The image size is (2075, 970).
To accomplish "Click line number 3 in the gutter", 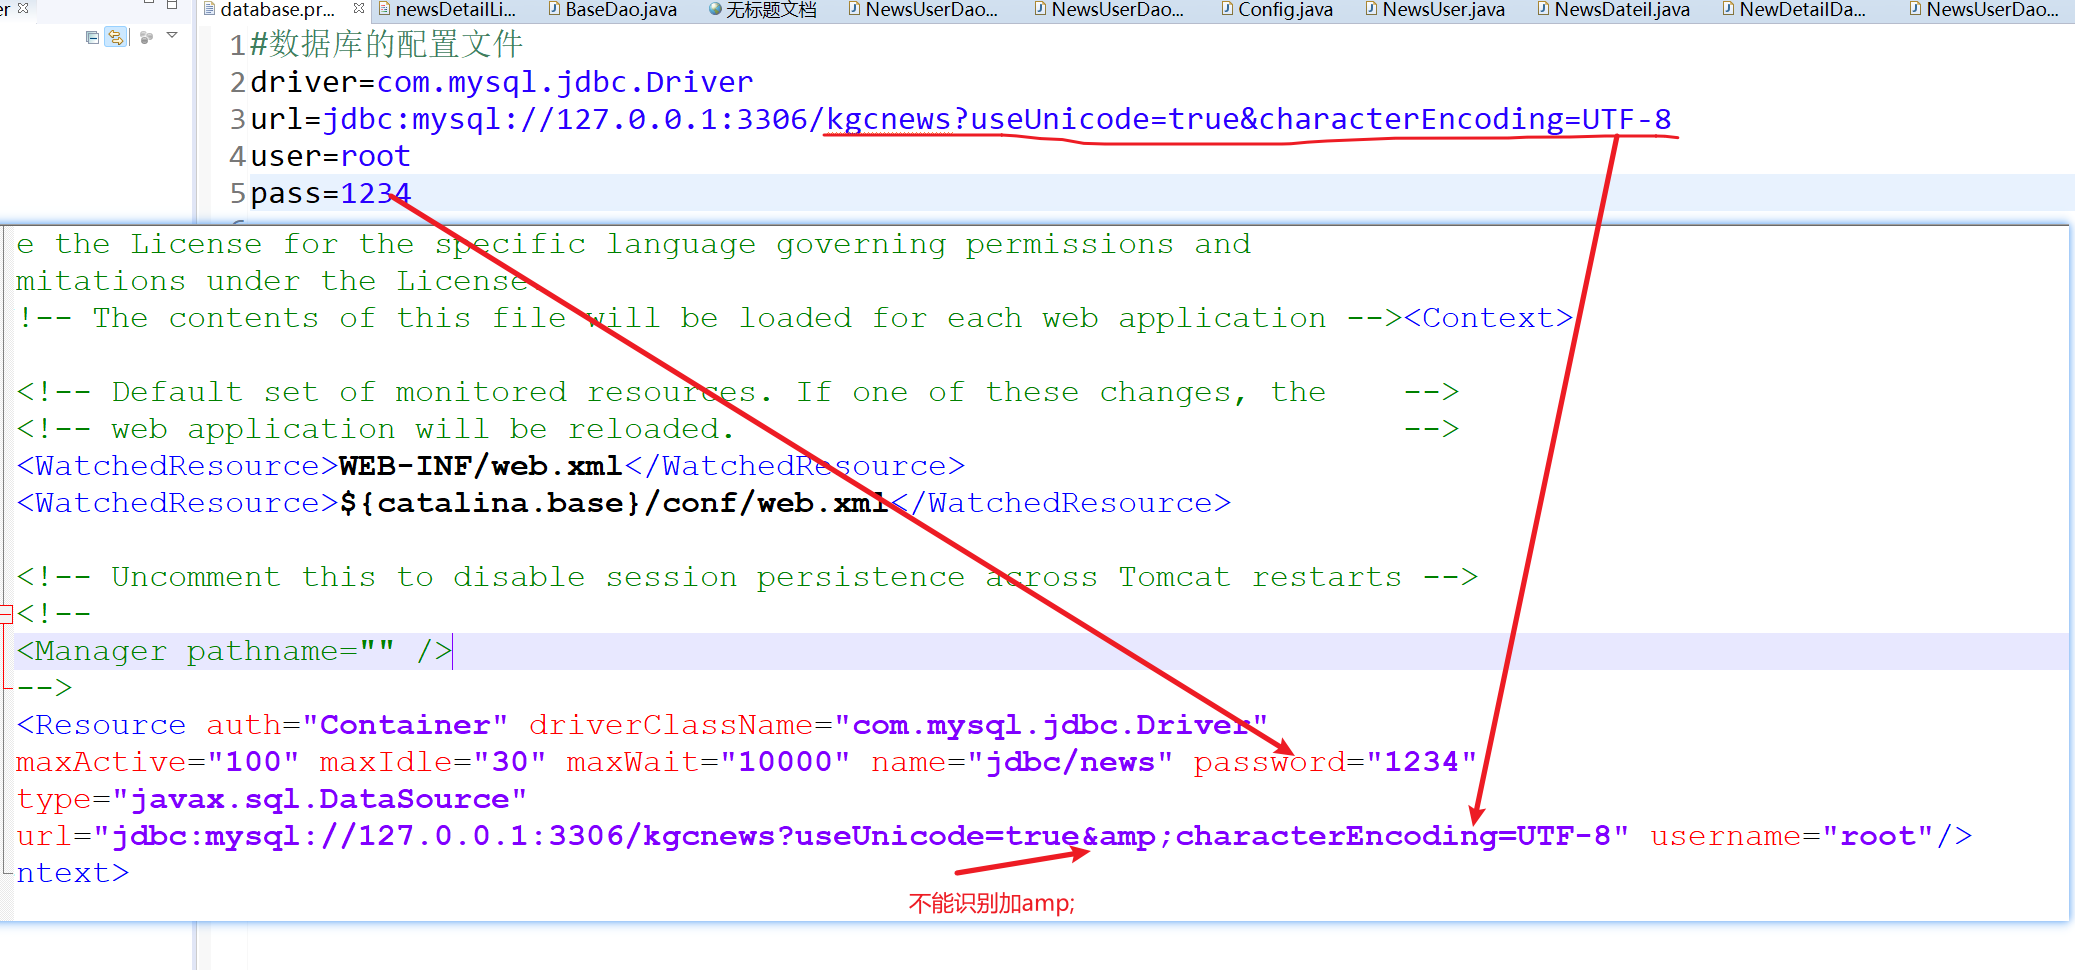I will coord(237,119).
